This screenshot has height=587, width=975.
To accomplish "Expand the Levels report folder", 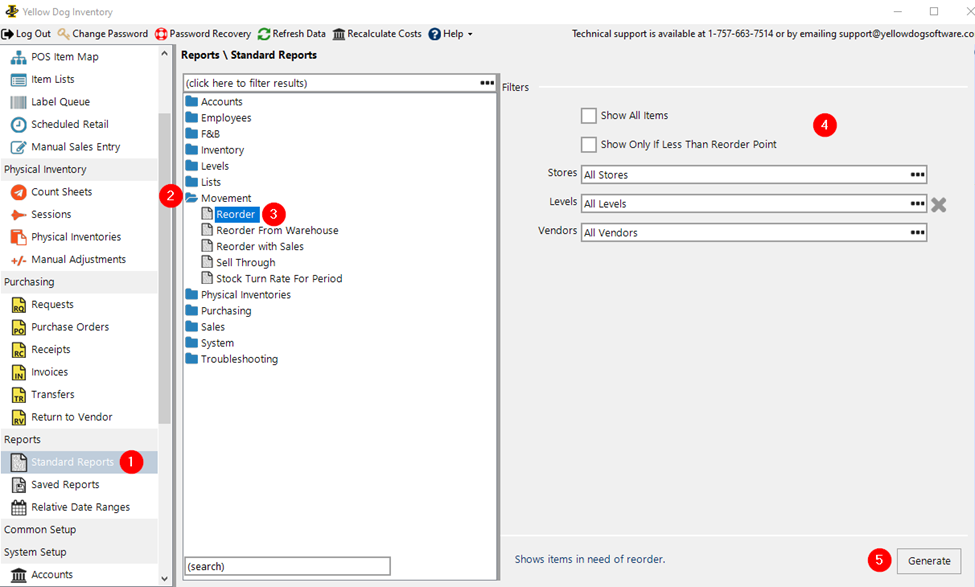I will 192,166.
